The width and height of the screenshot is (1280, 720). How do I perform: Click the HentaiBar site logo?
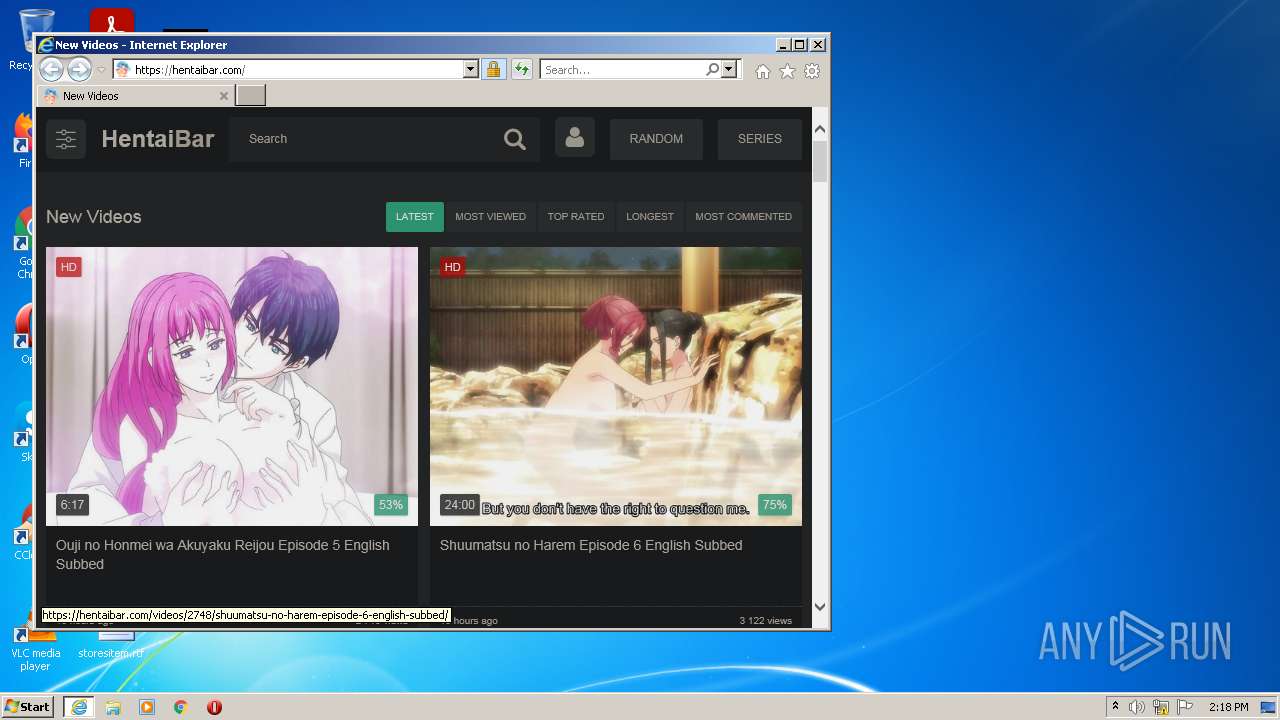pos(158,139)
